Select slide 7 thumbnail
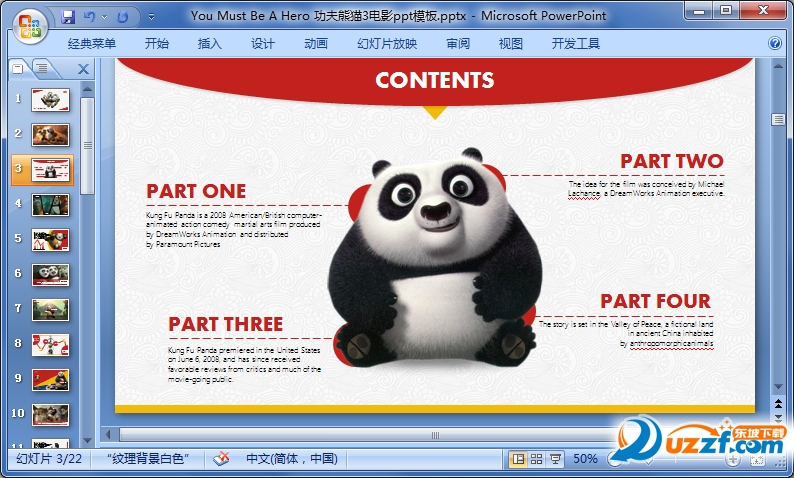The height and width of the screenshot is (478, 794). [x=50, y=309]
